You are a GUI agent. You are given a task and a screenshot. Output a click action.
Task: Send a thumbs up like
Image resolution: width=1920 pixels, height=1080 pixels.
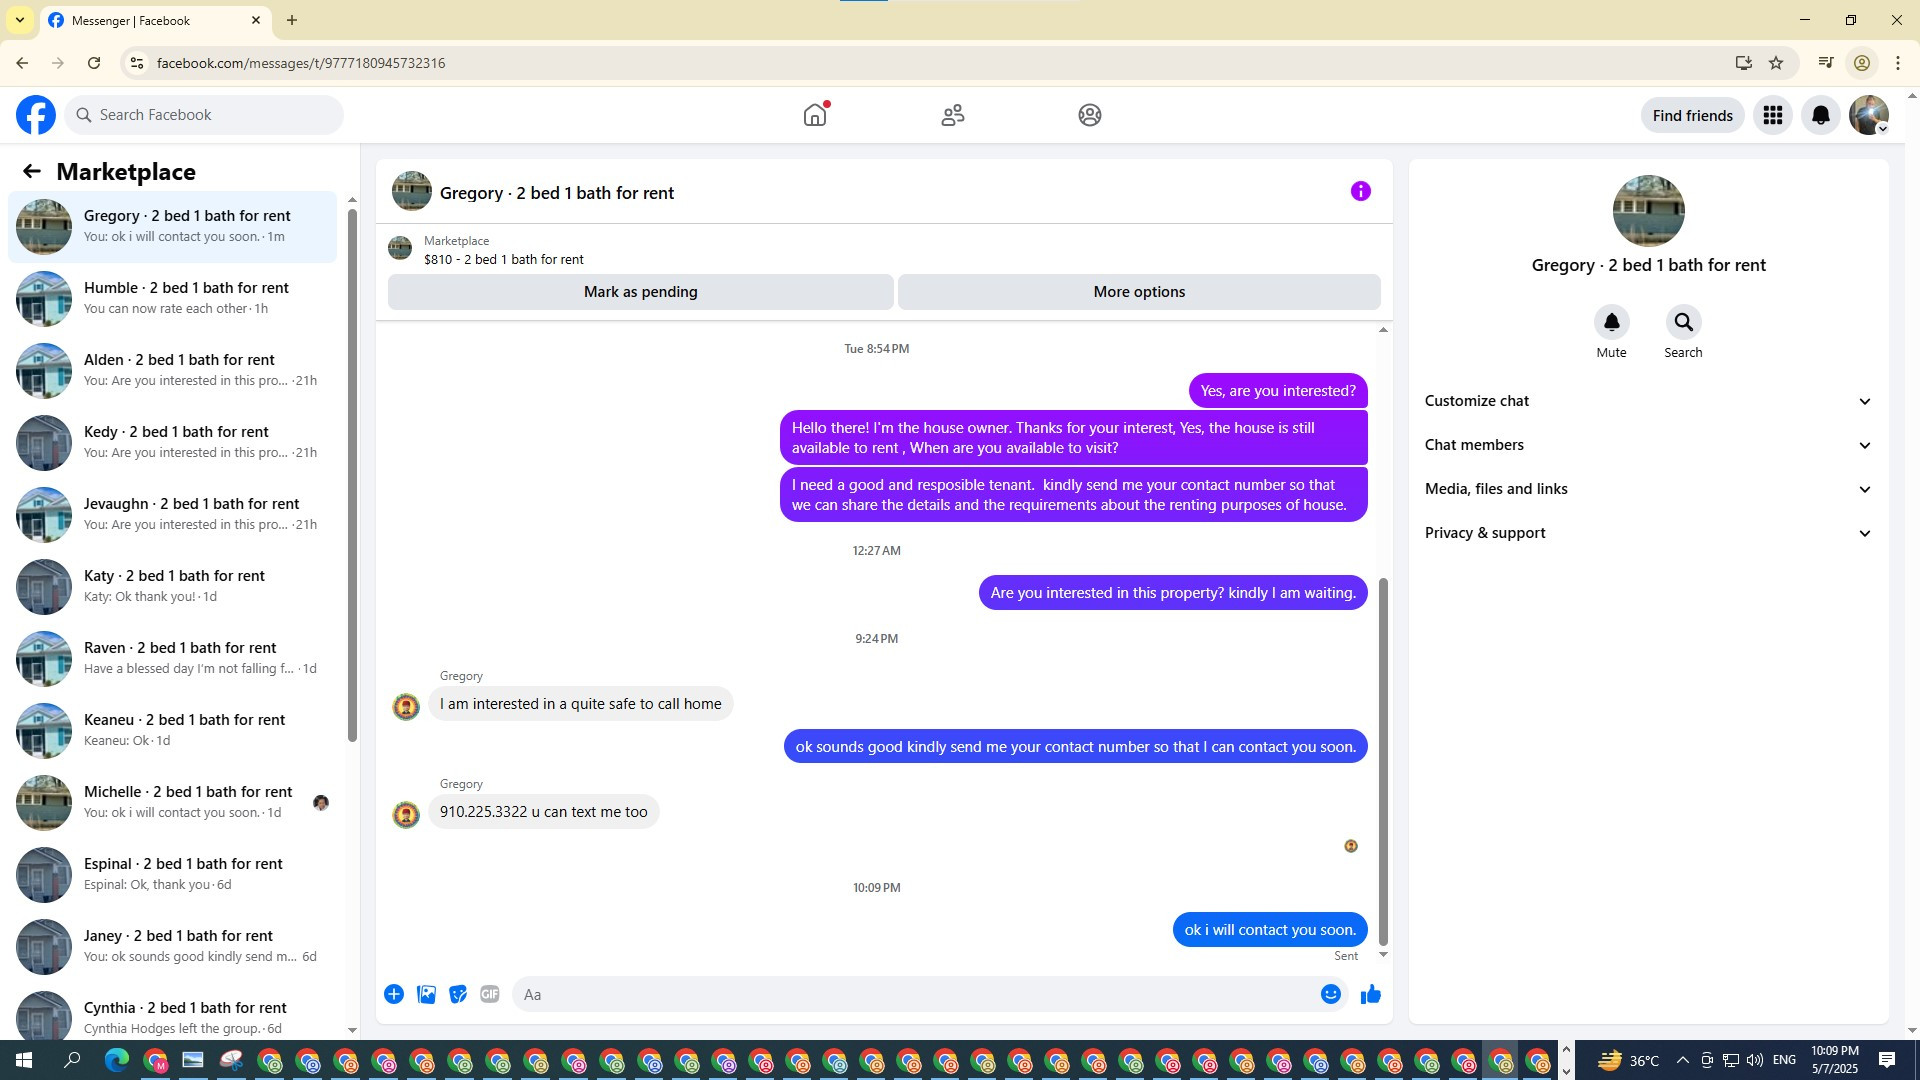click(1370, 994)
